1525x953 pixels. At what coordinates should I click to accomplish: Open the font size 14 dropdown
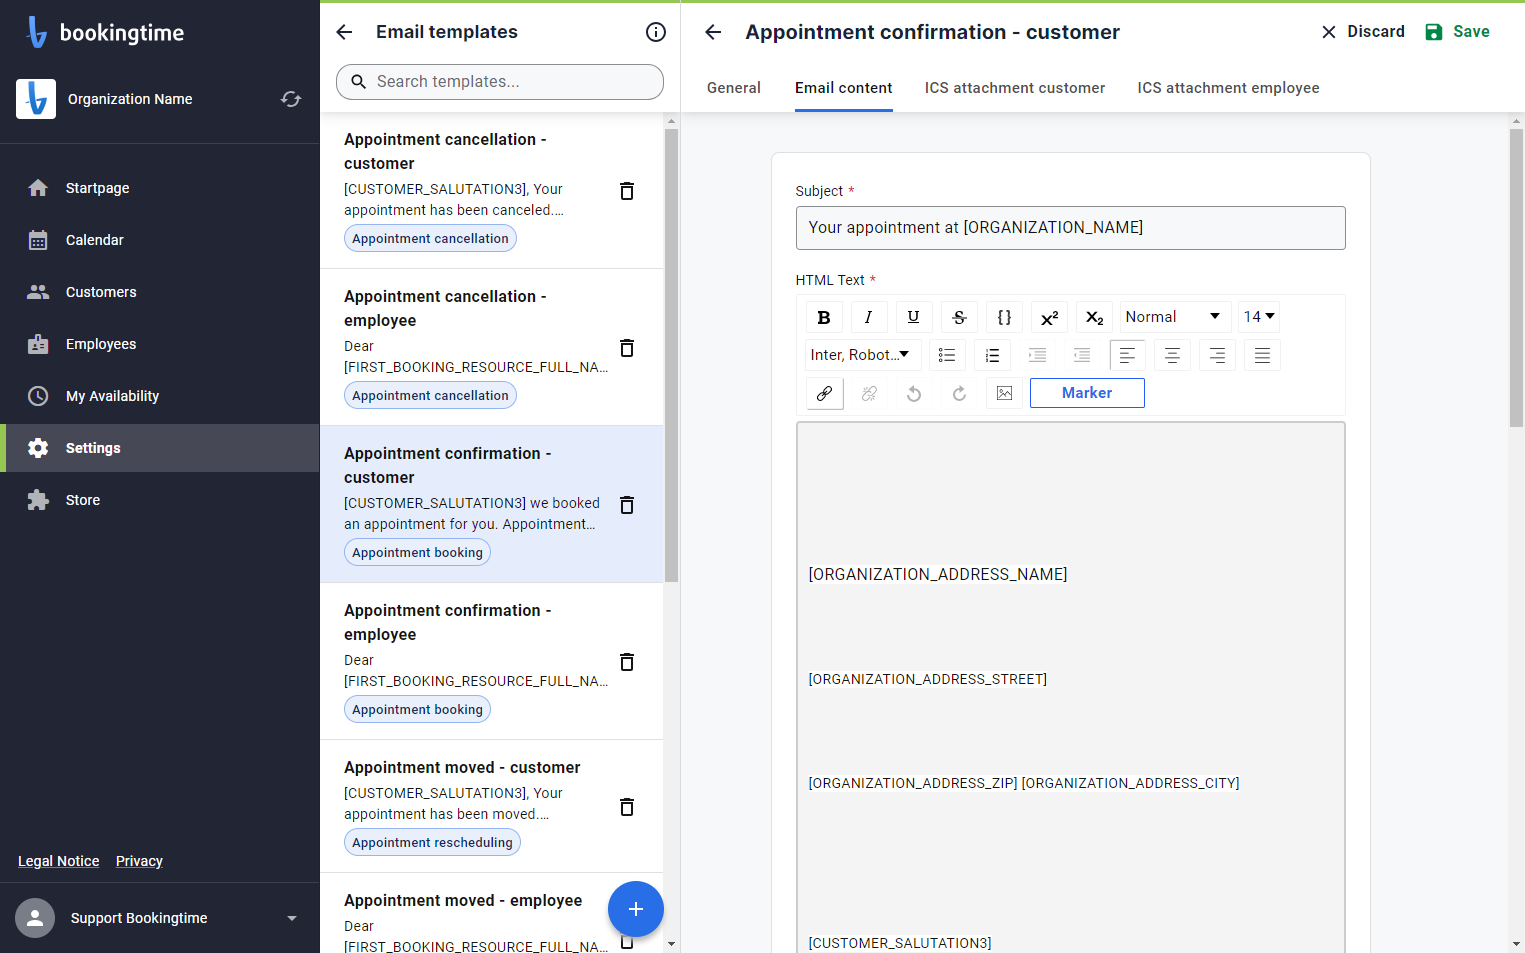click(x=1259, y=317)
